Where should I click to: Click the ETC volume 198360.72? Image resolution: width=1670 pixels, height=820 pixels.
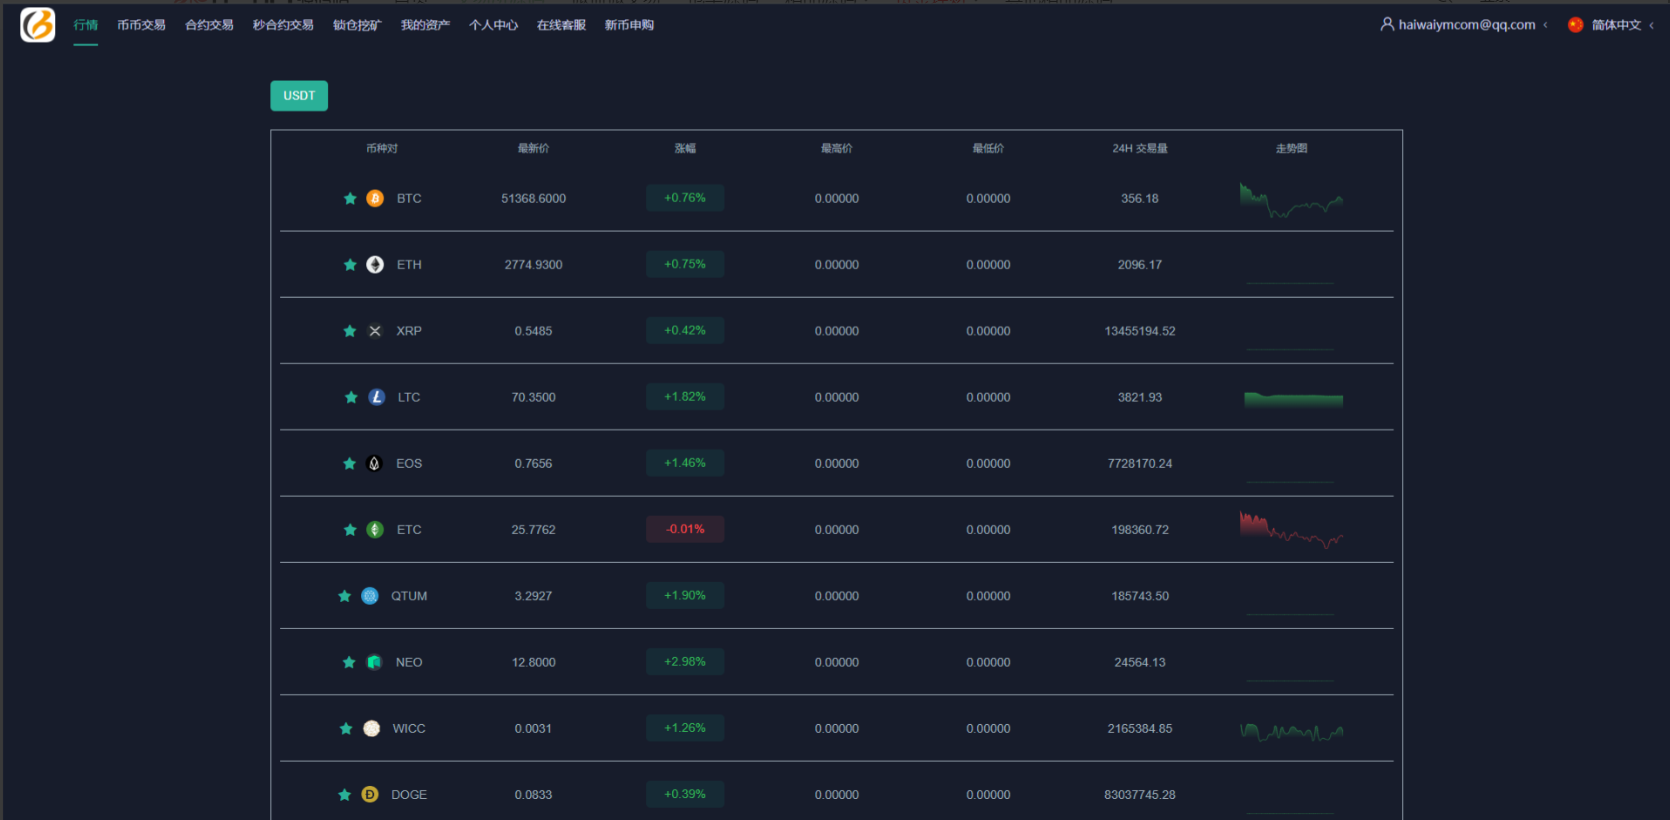1140,530
